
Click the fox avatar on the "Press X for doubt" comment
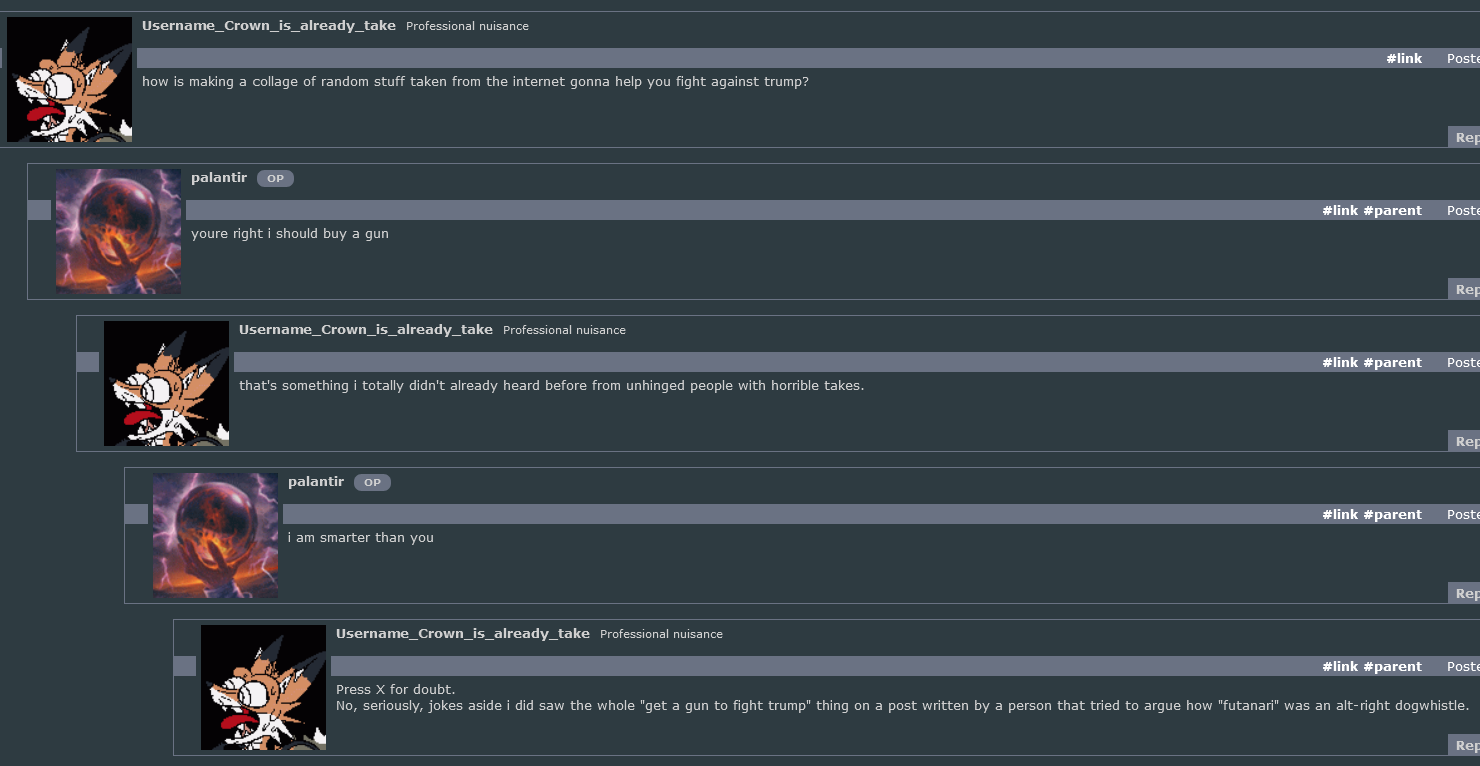263,687
